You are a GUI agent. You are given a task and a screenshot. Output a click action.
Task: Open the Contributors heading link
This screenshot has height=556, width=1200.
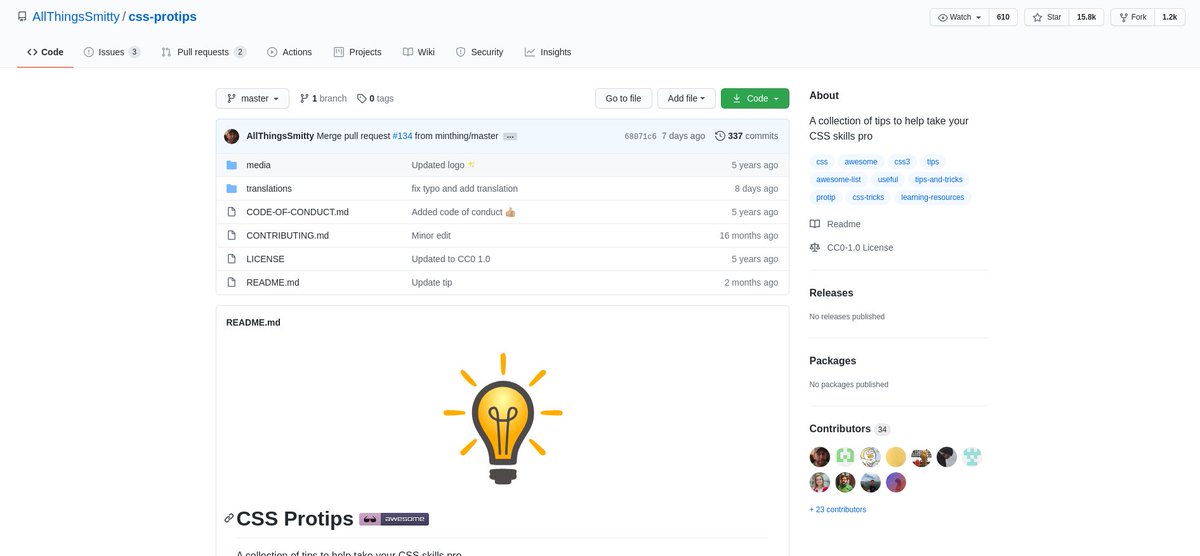(x=849, y=429)
